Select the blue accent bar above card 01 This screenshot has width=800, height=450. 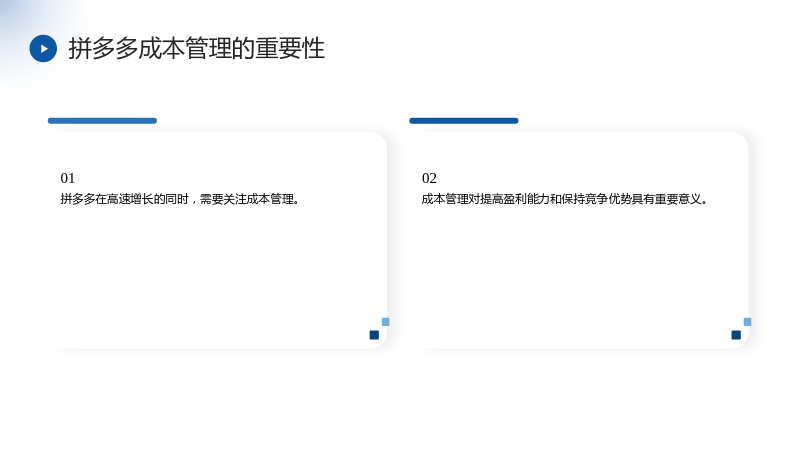pos(102,121)
